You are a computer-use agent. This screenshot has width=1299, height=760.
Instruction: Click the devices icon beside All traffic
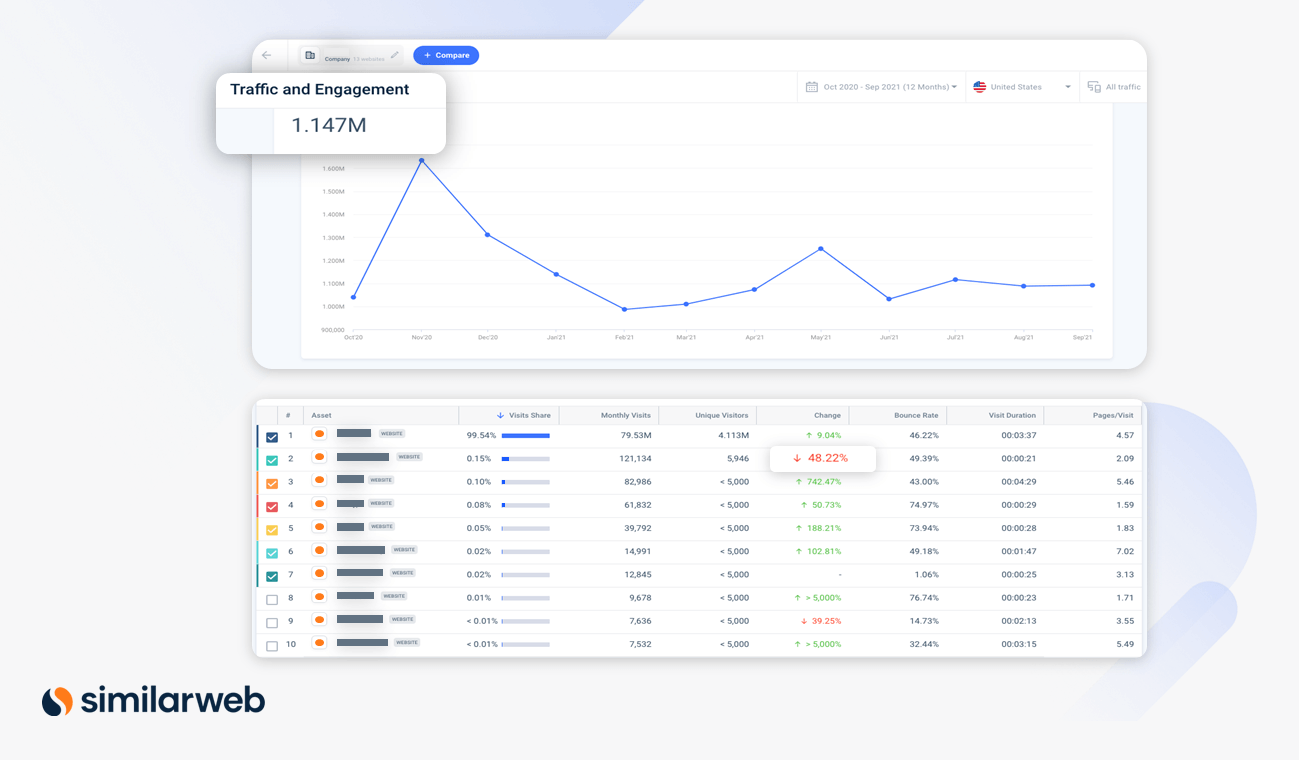click(1094, 87)
